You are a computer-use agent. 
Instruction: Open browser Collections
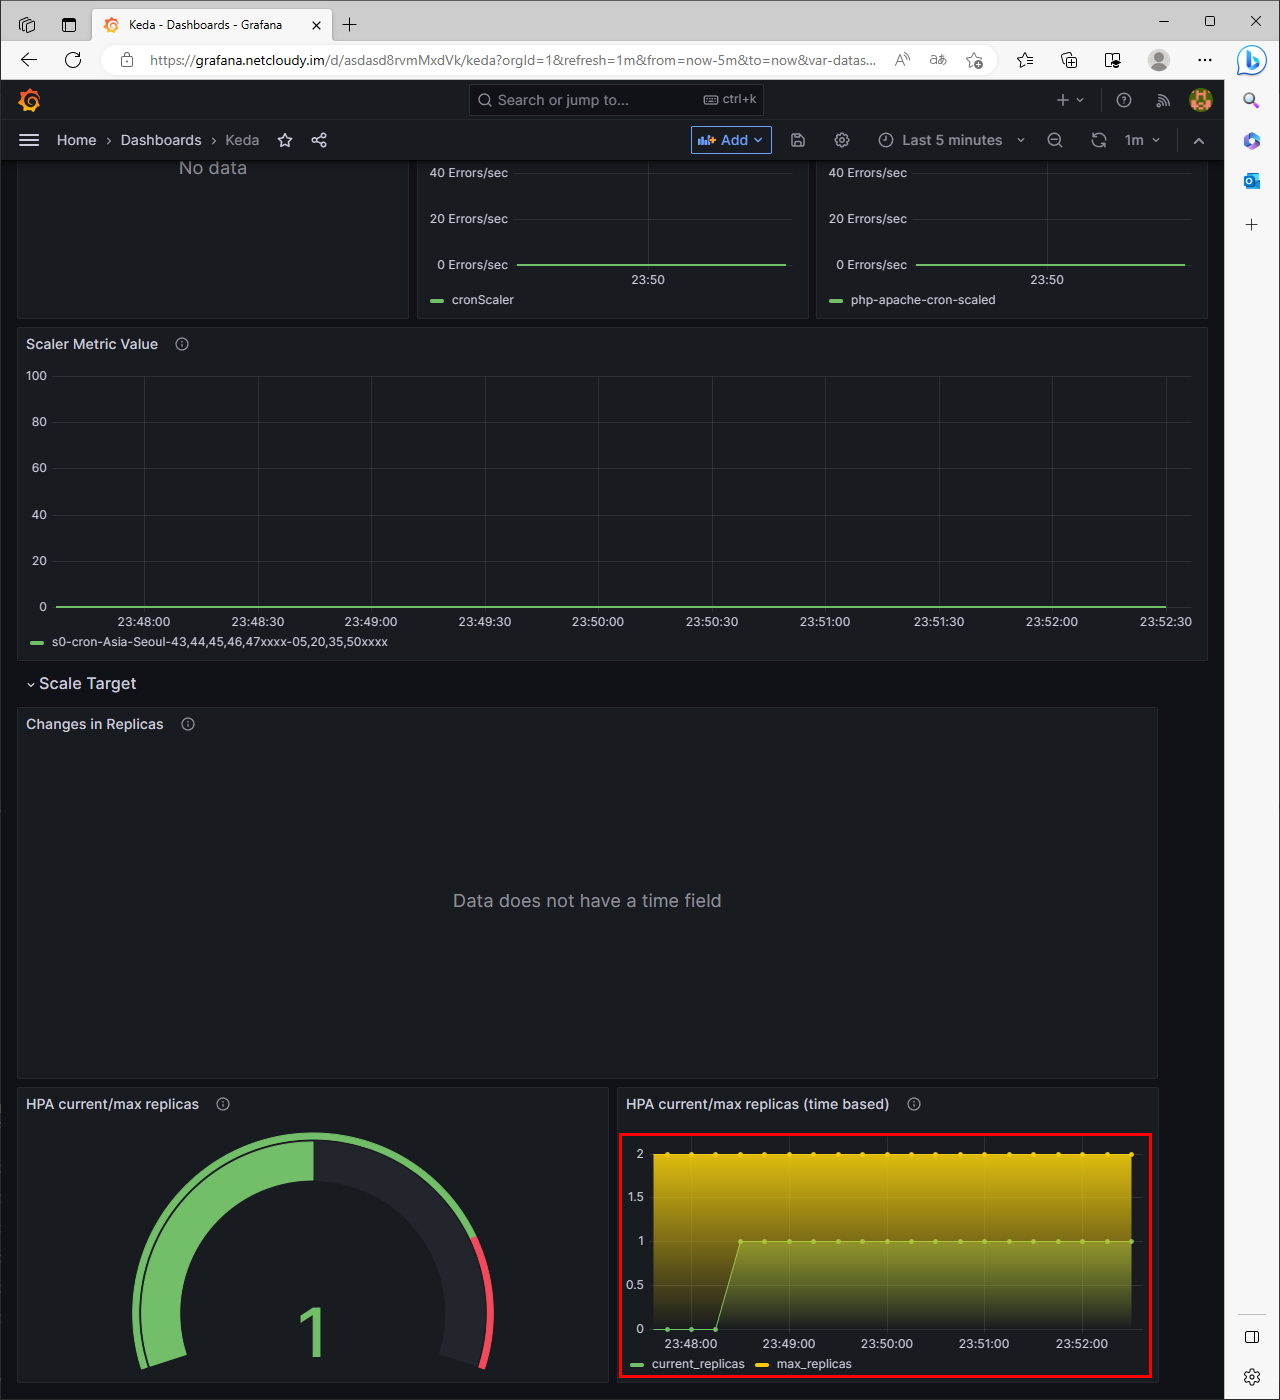click(x=1069, y=60)
